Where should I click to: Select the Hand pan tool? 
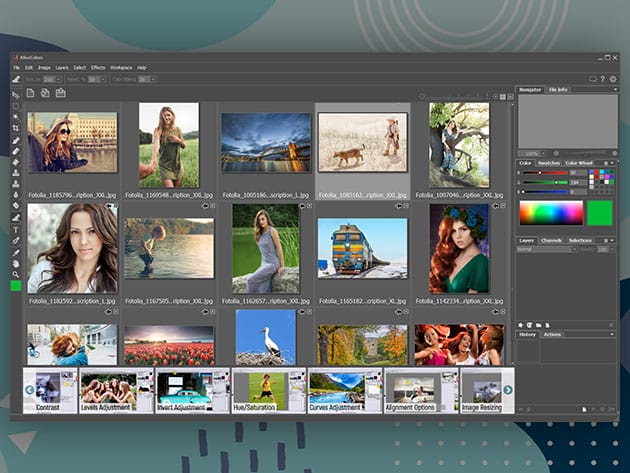(16, 262)
